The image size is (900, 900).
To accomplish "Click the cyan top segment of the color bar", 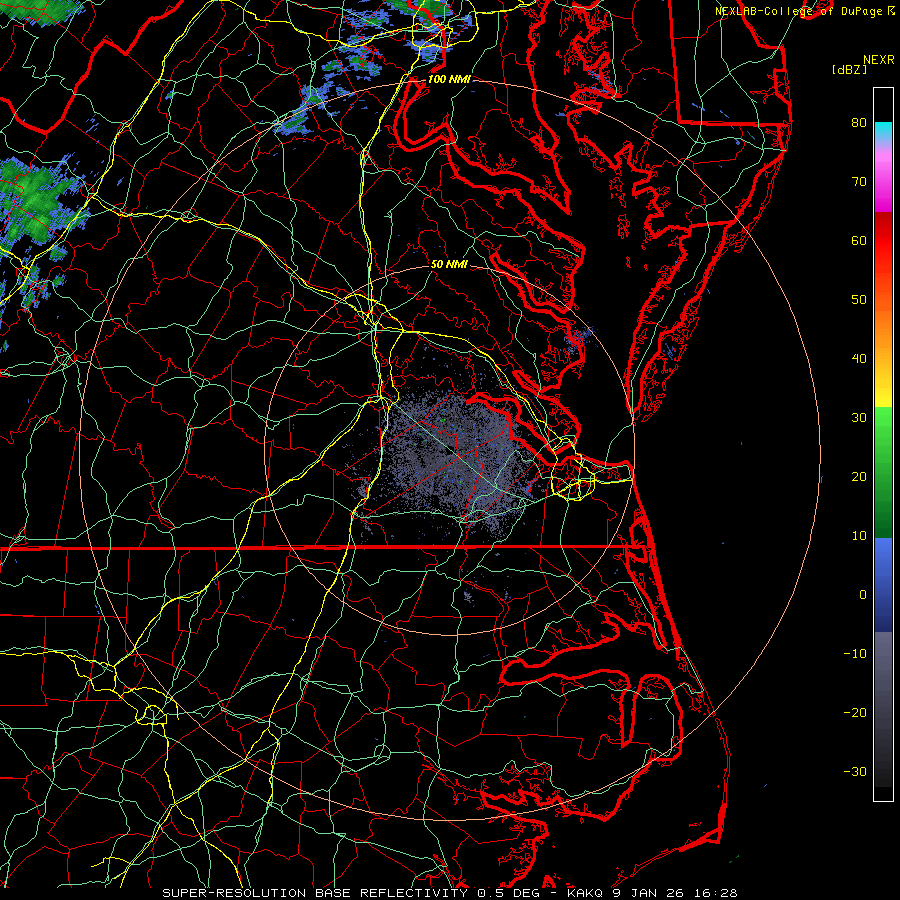I will point(883,132).
